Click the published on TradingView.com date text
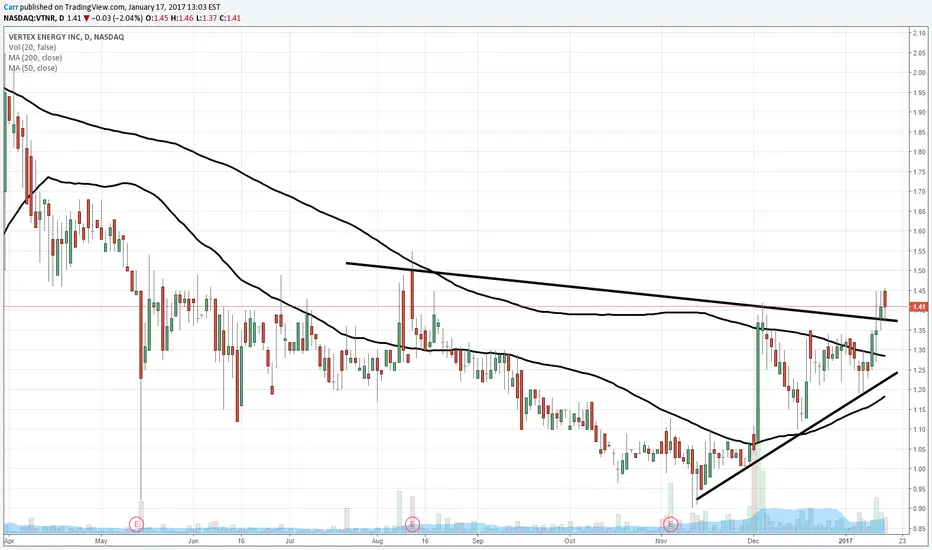This screenshot has width=932, height=550. [x=120, y=7]
